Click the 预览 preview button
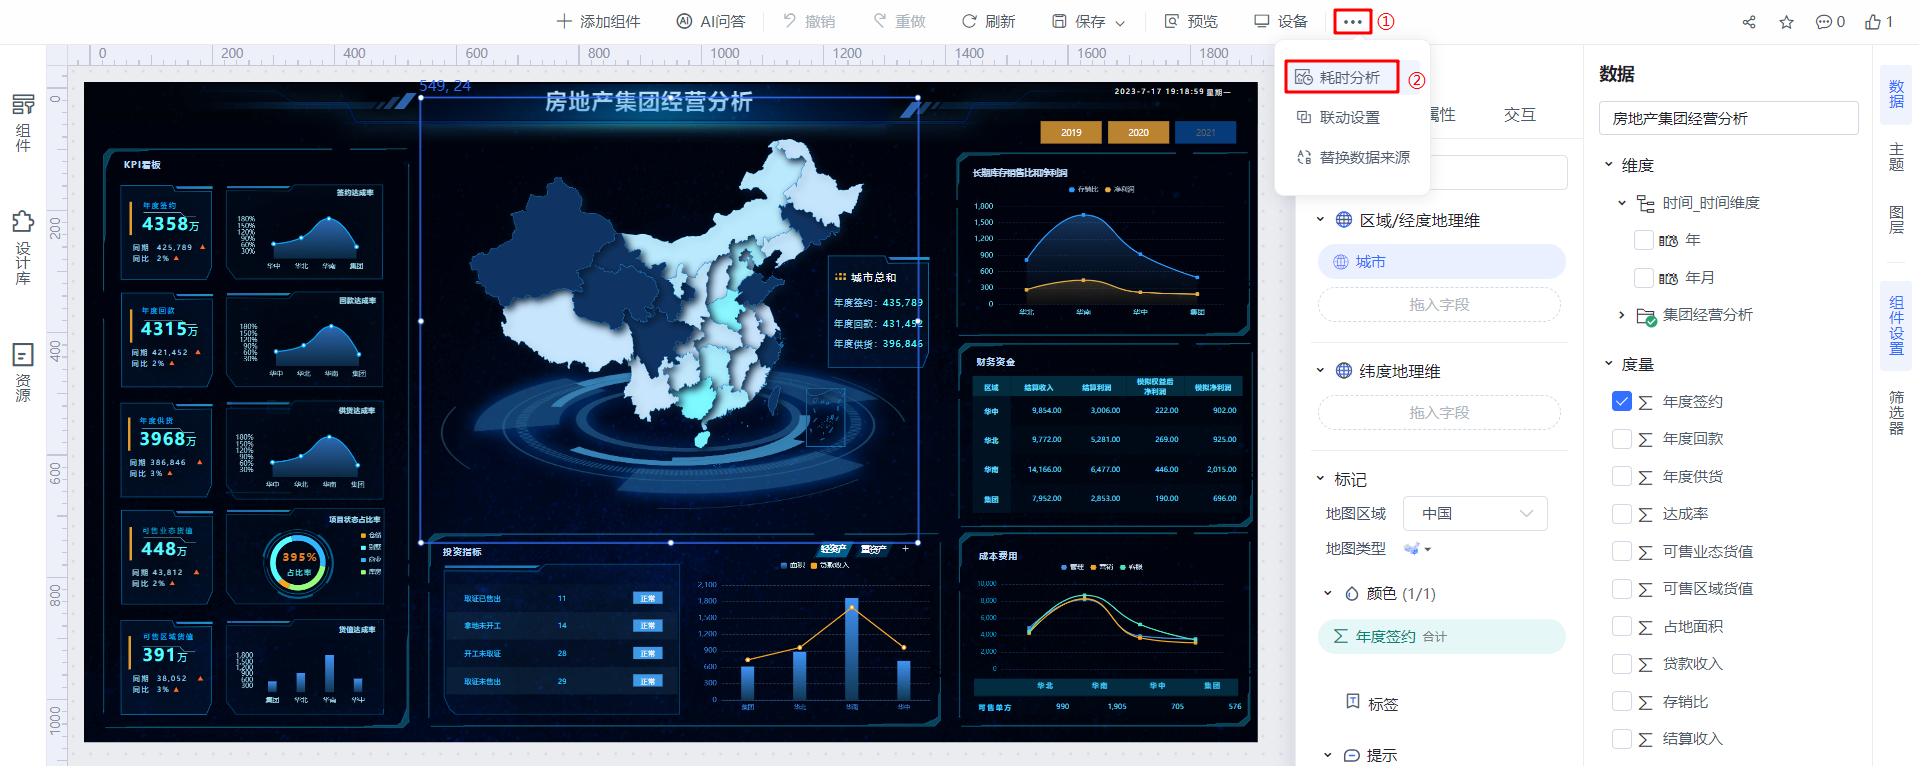Image resolution: width=1919 pixels, height=766 pixels. pos(1191,21)
